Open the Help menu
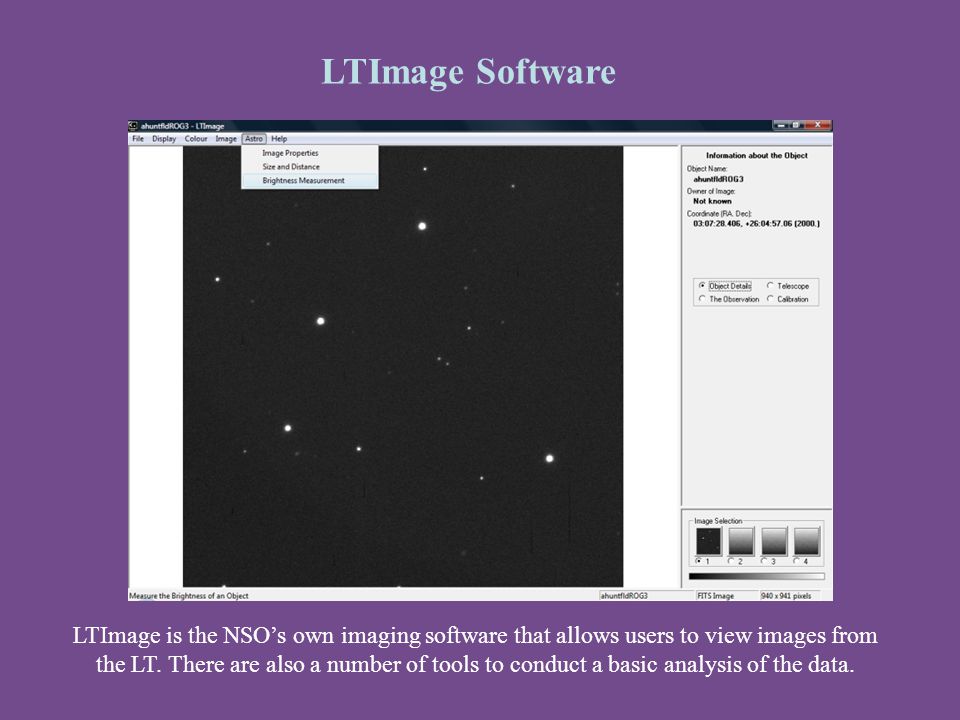The width and height of the screenshot is (960, 720). [x=279, y=139]
